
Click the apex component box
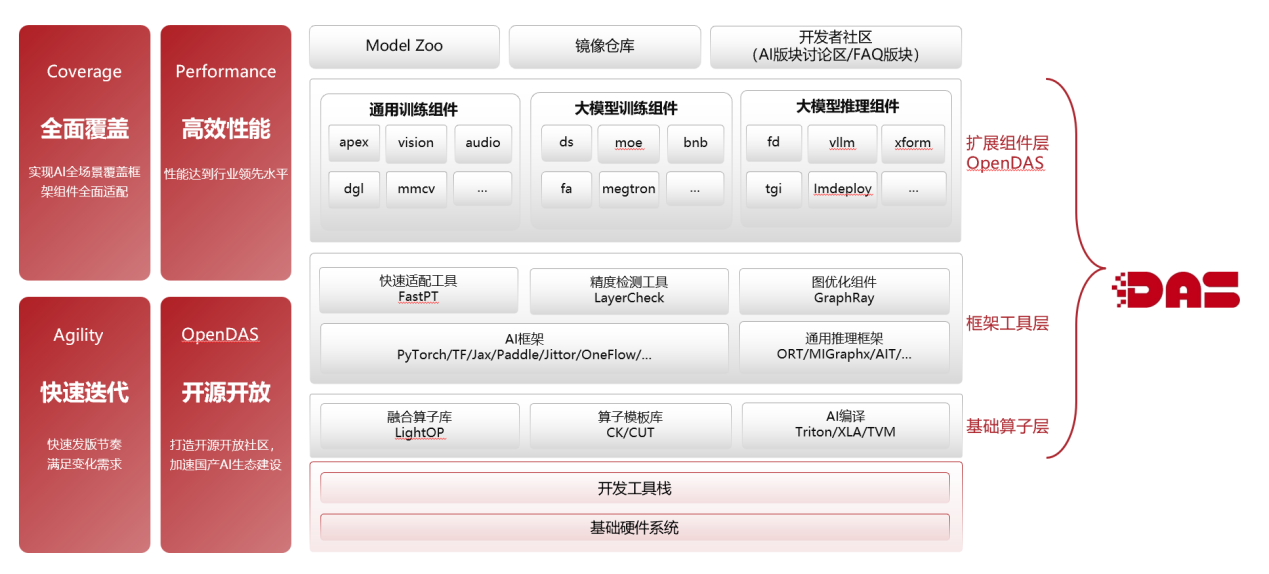pyautogui.click(x=354, y=143)
